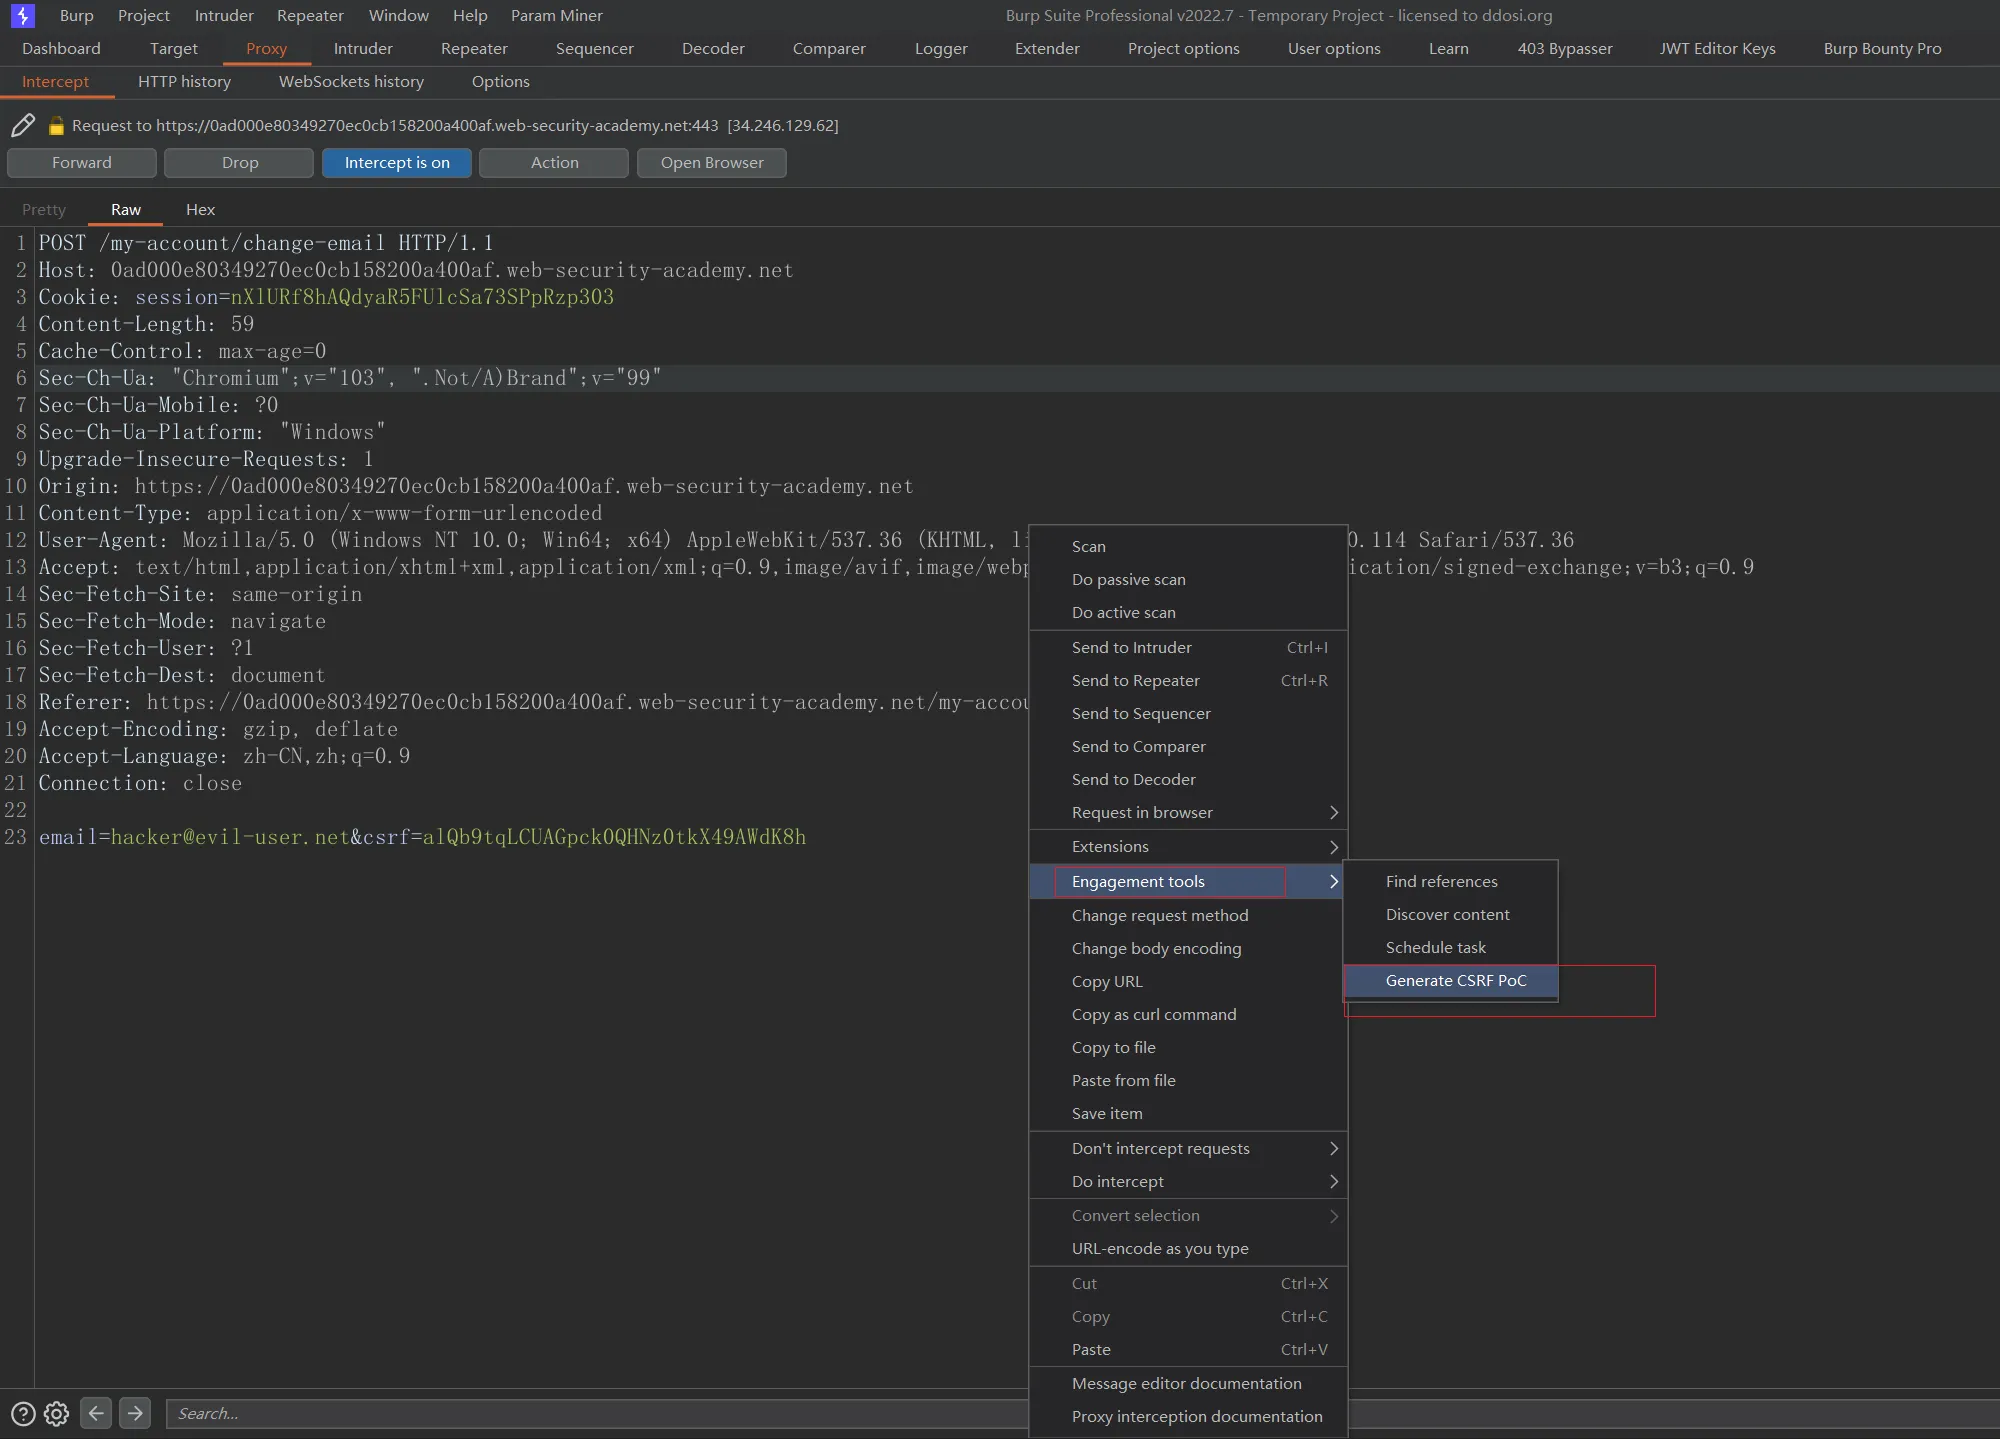Screen dimensions: 2000x1439
Task: Choose Send to Comparer
Action: [1188, 746]
